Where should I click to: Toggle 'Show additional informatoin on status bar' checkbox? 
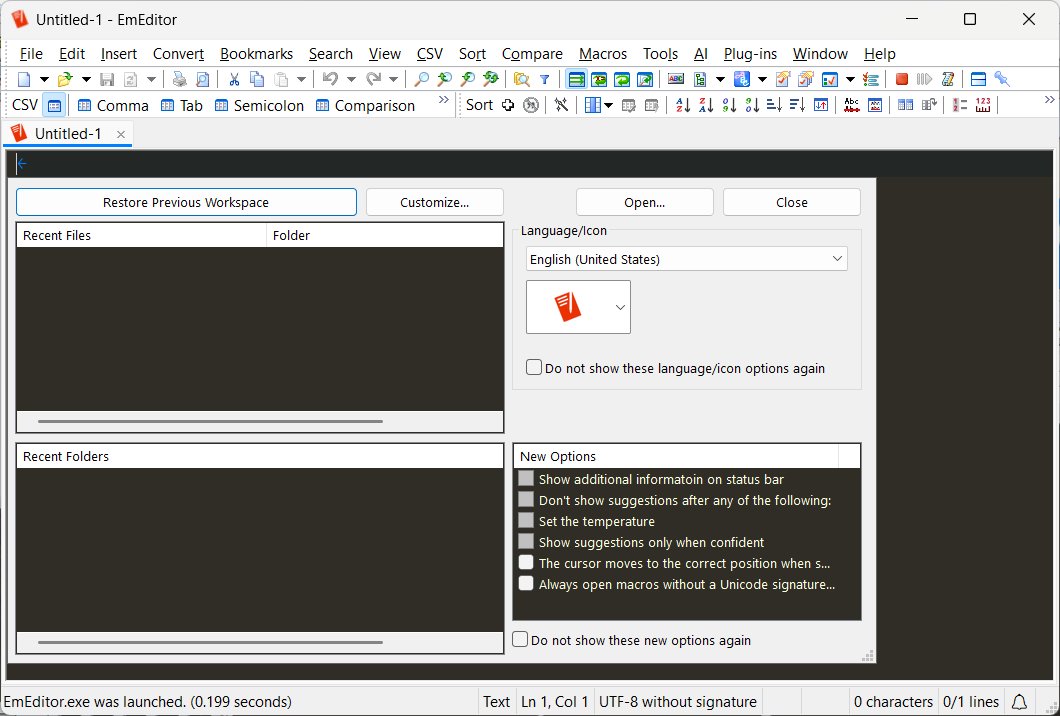tap(526, 479)
